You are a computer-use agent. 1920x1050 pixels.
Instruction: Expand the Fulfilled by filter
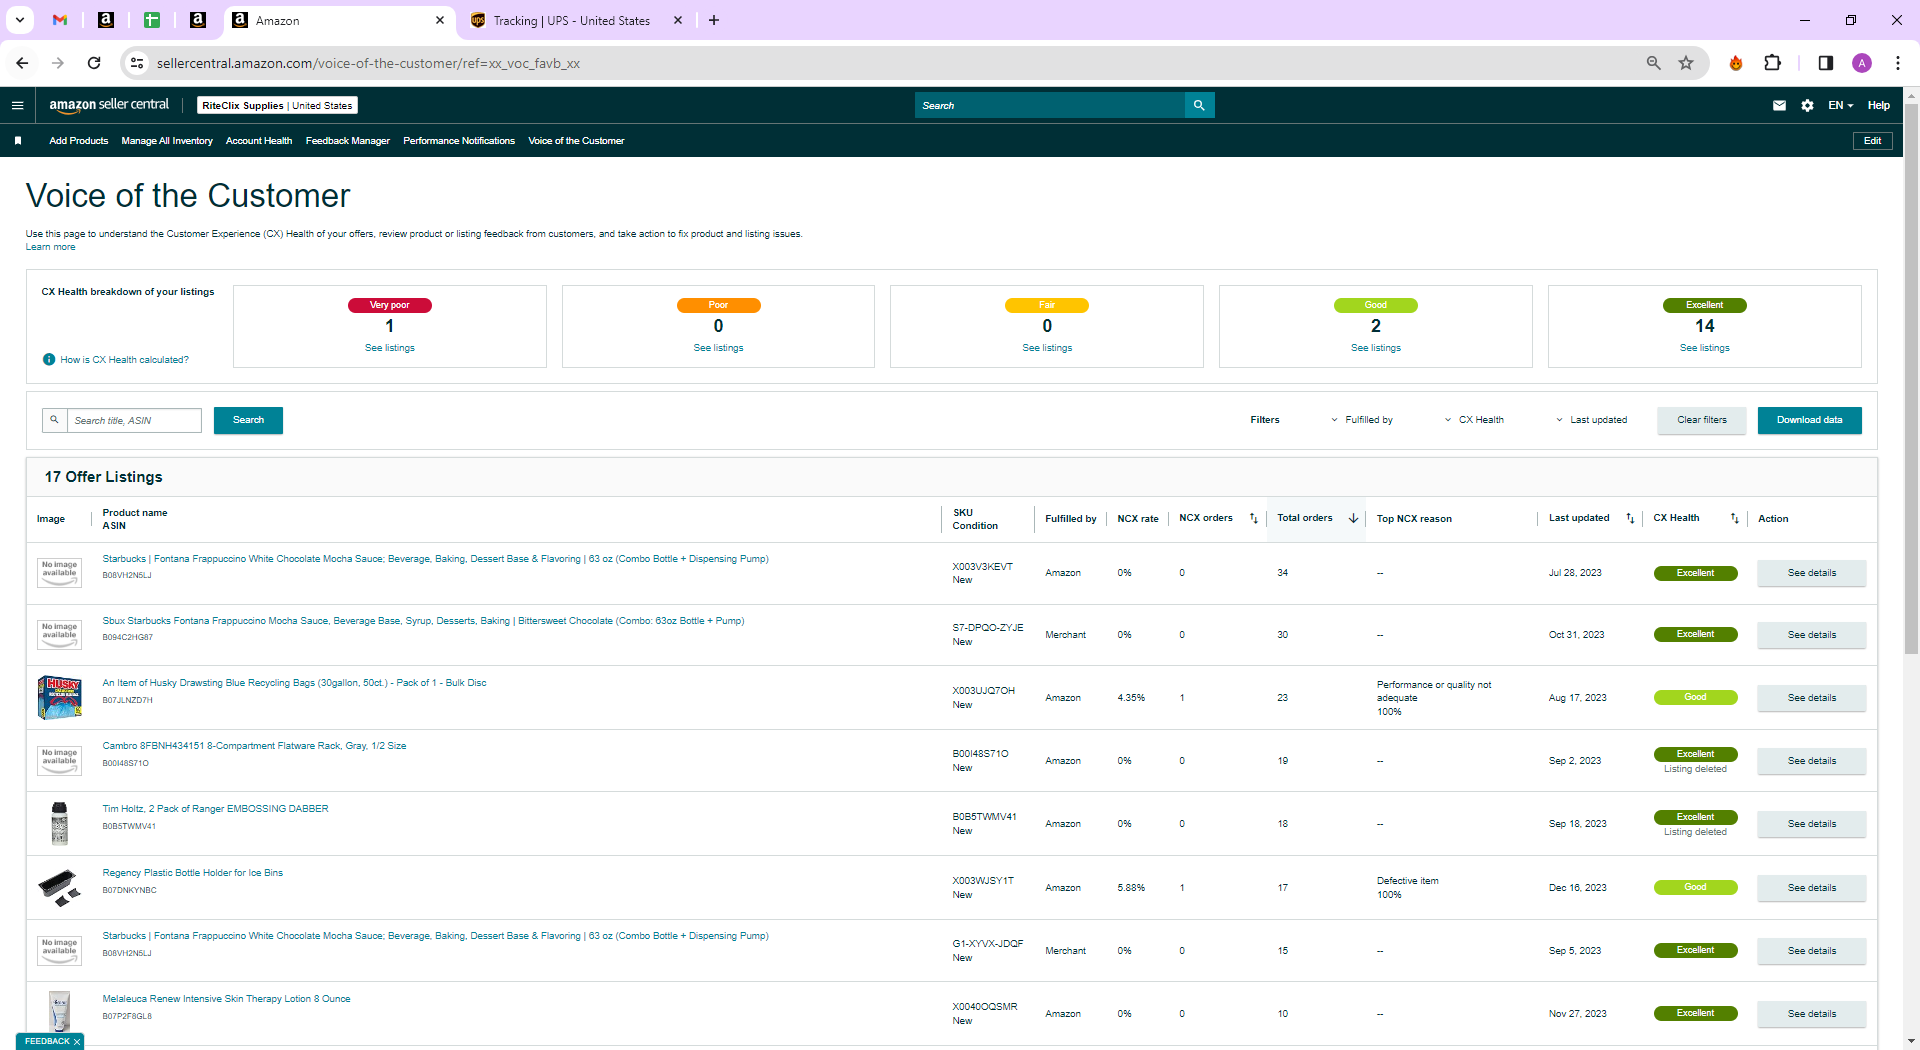(x=1361, y=420)
